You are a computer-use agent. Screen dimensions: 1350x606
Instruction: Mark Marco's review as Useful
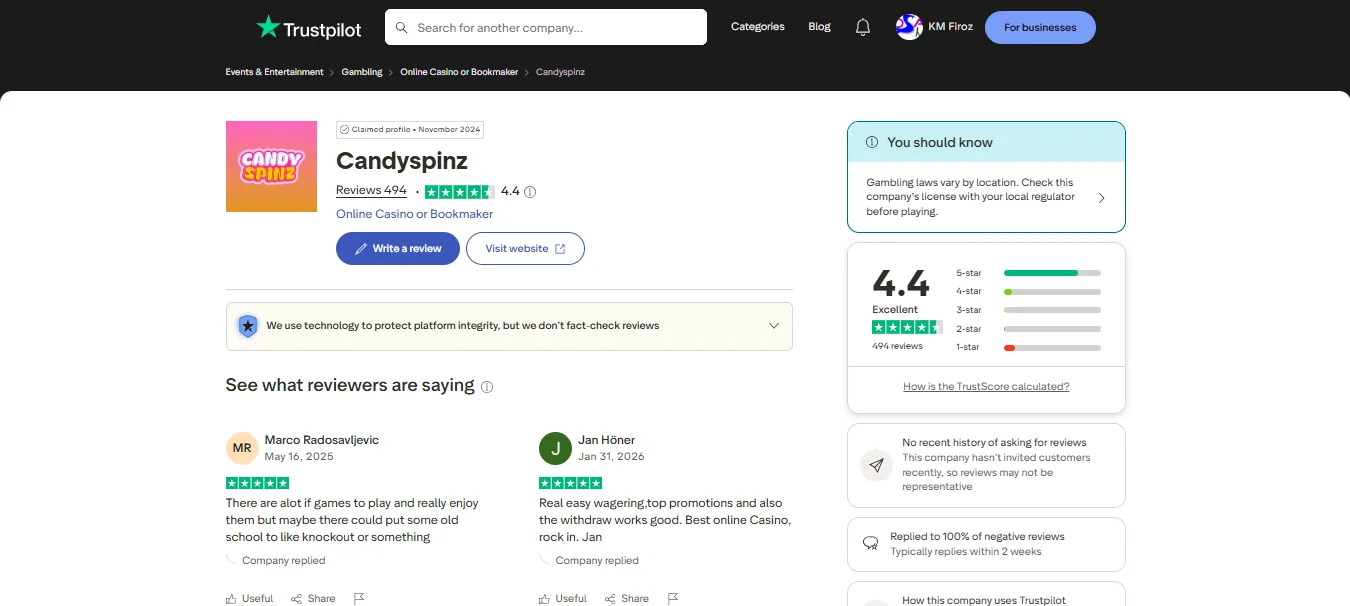250,598
